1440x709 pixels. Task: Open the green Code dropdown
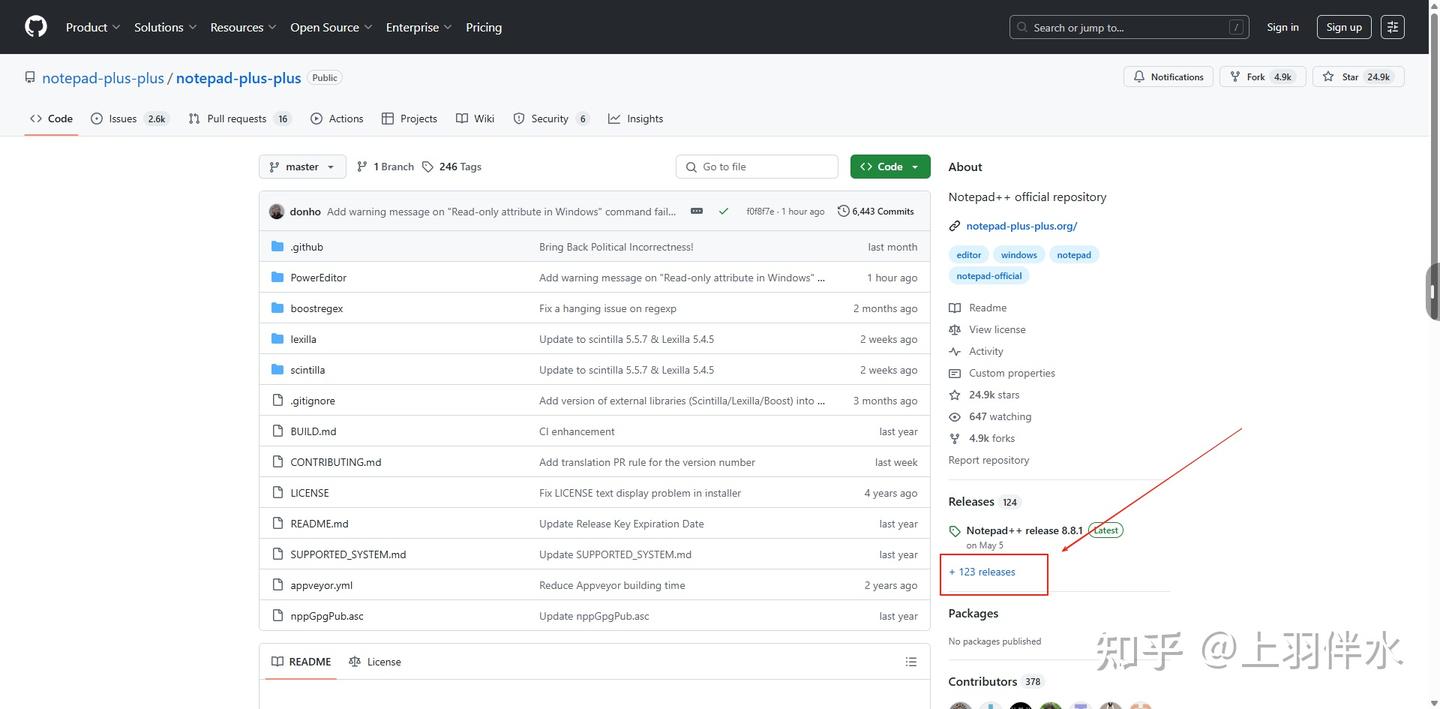(x=890, y=167)
